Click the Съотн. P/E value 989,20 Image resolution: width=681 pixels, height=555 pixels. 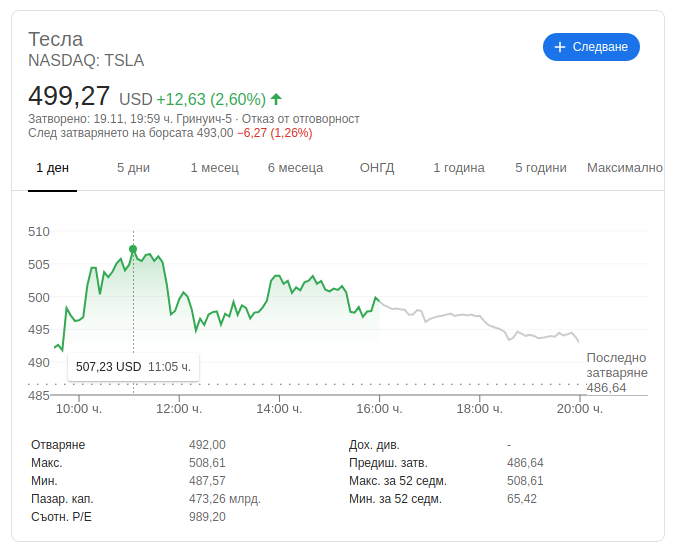coord(207,517)
